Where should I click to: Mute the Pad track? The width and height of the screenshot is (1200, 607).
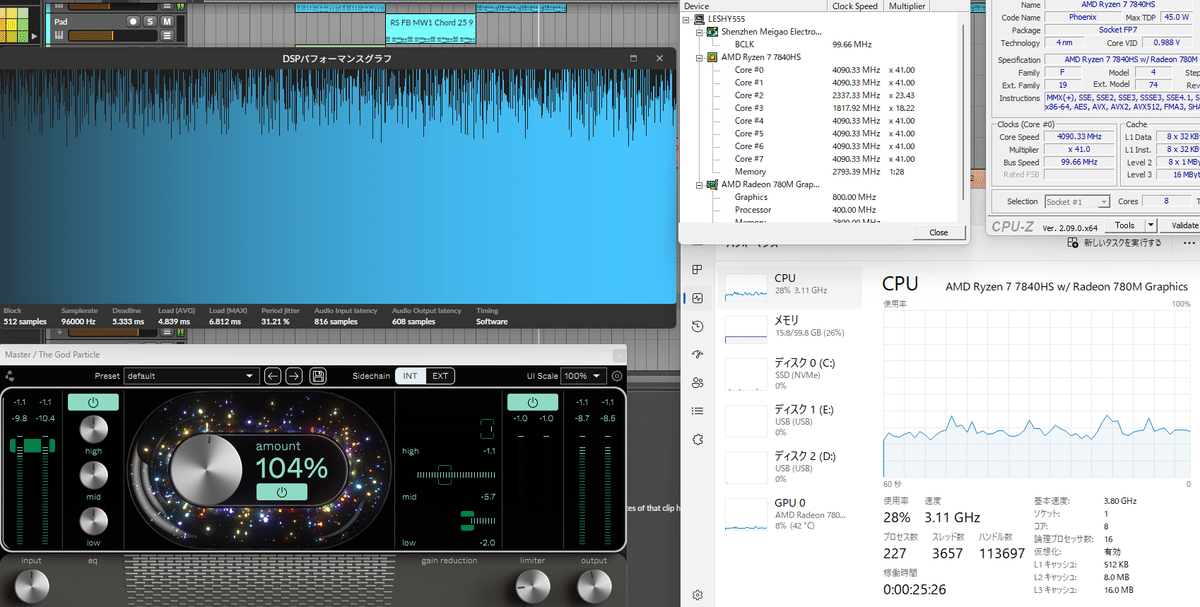pos(167,21)
